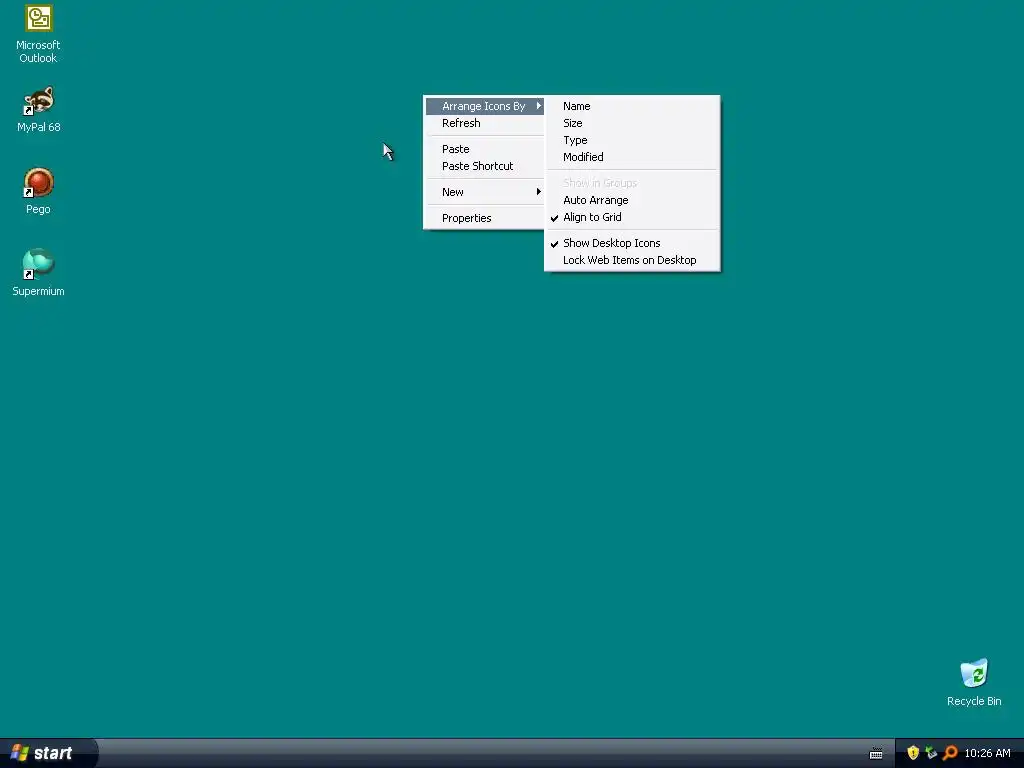Screen dimensions: 1024x768
Task: Toggle Show Desktop Icons off
Action: click(632, 243)
